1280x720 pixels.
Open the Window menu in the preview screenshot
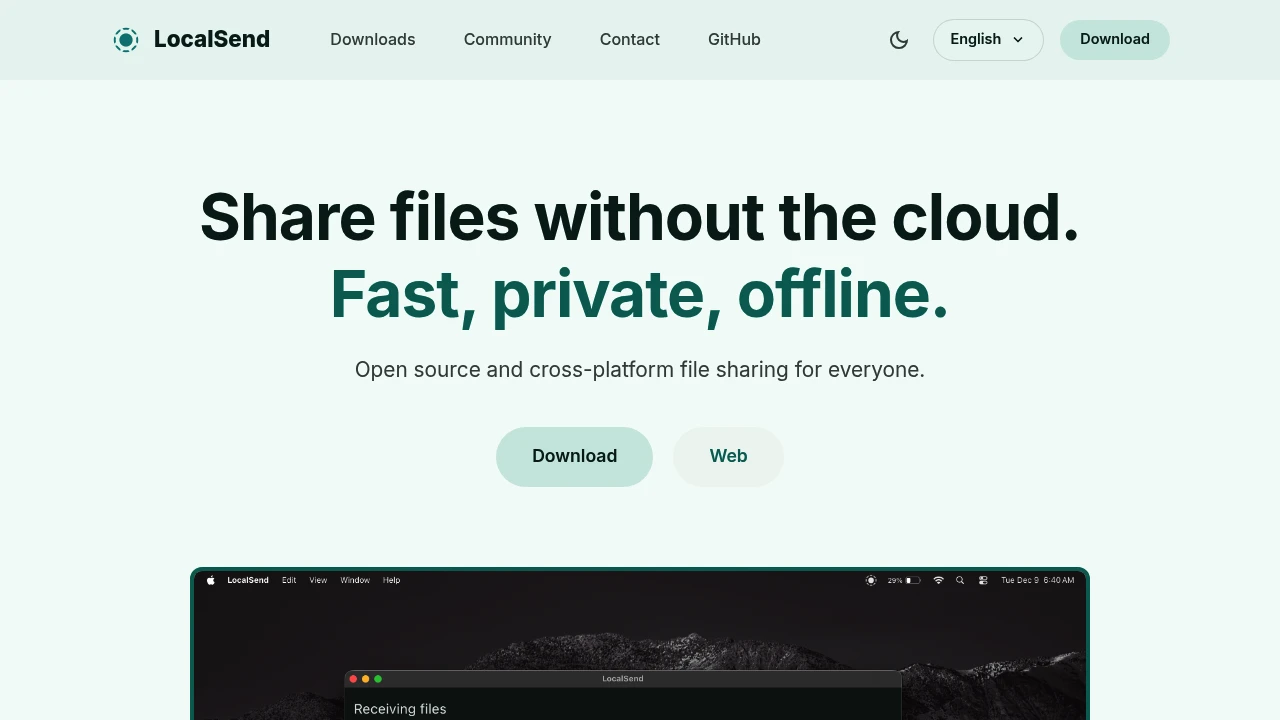click(355, 580)
